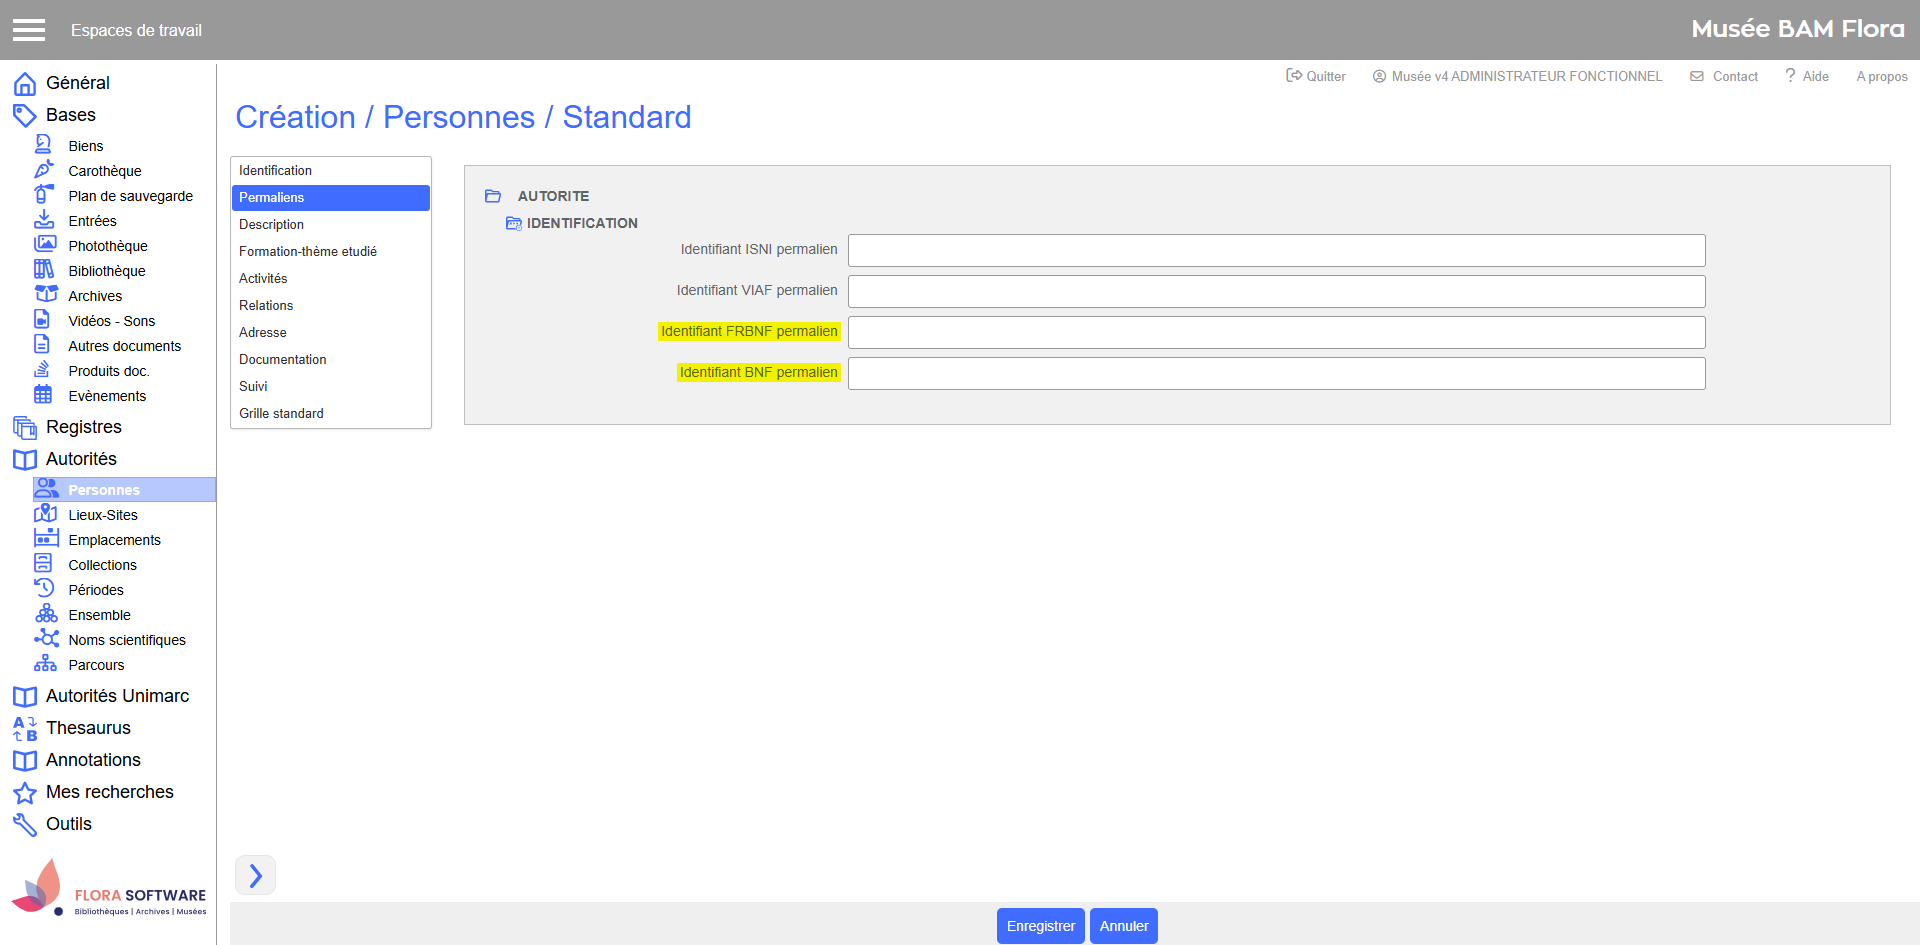Image resolution: width=1920 pixels, height=945 pixels.
Task: Click the Enregistrer button
Action: point(1040,926)
